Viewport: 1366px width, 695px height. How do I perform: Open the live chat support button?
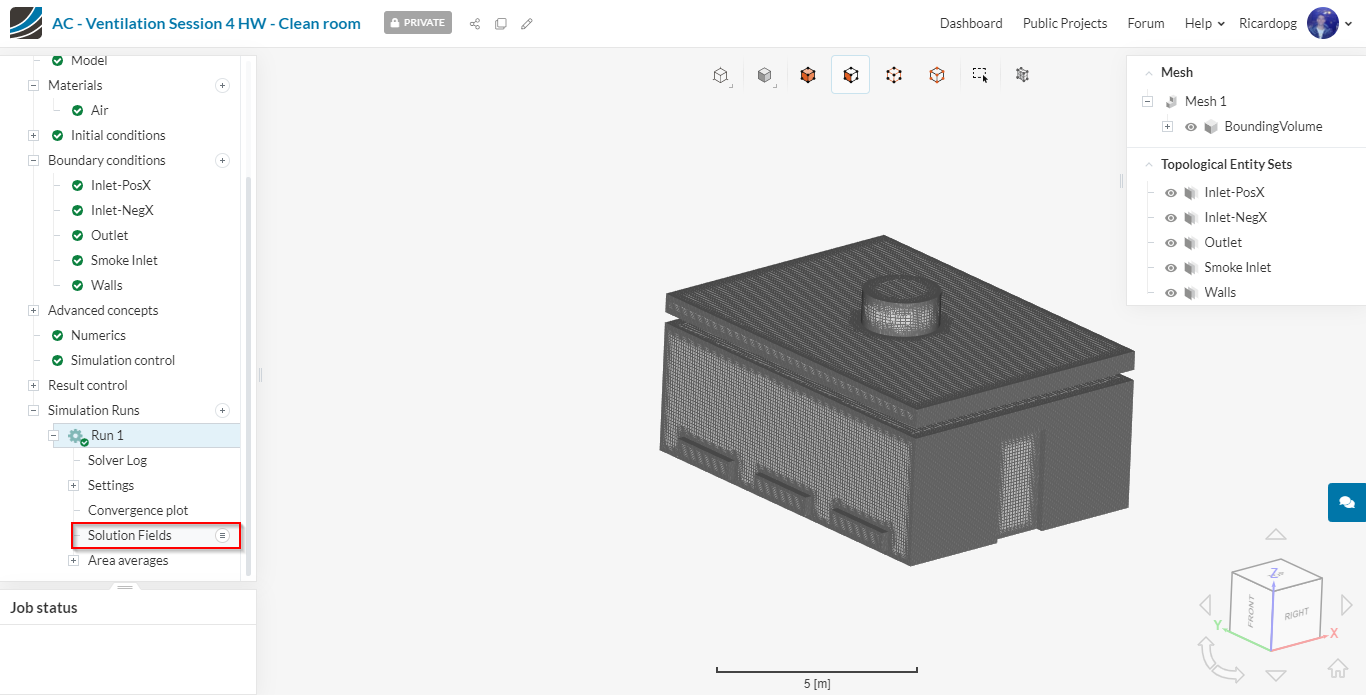[x=1346, y=502]
